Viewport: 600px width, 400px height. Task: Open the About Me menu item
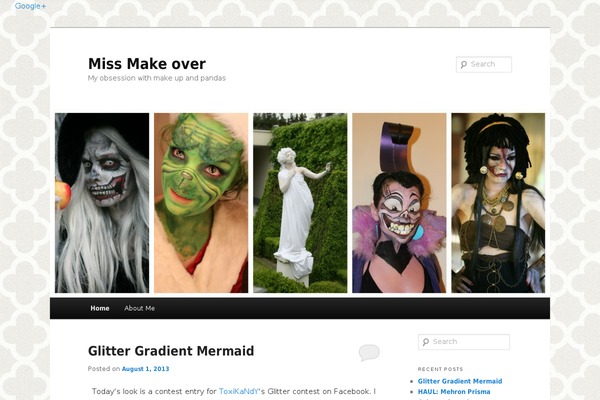click(x=140, y=308)
